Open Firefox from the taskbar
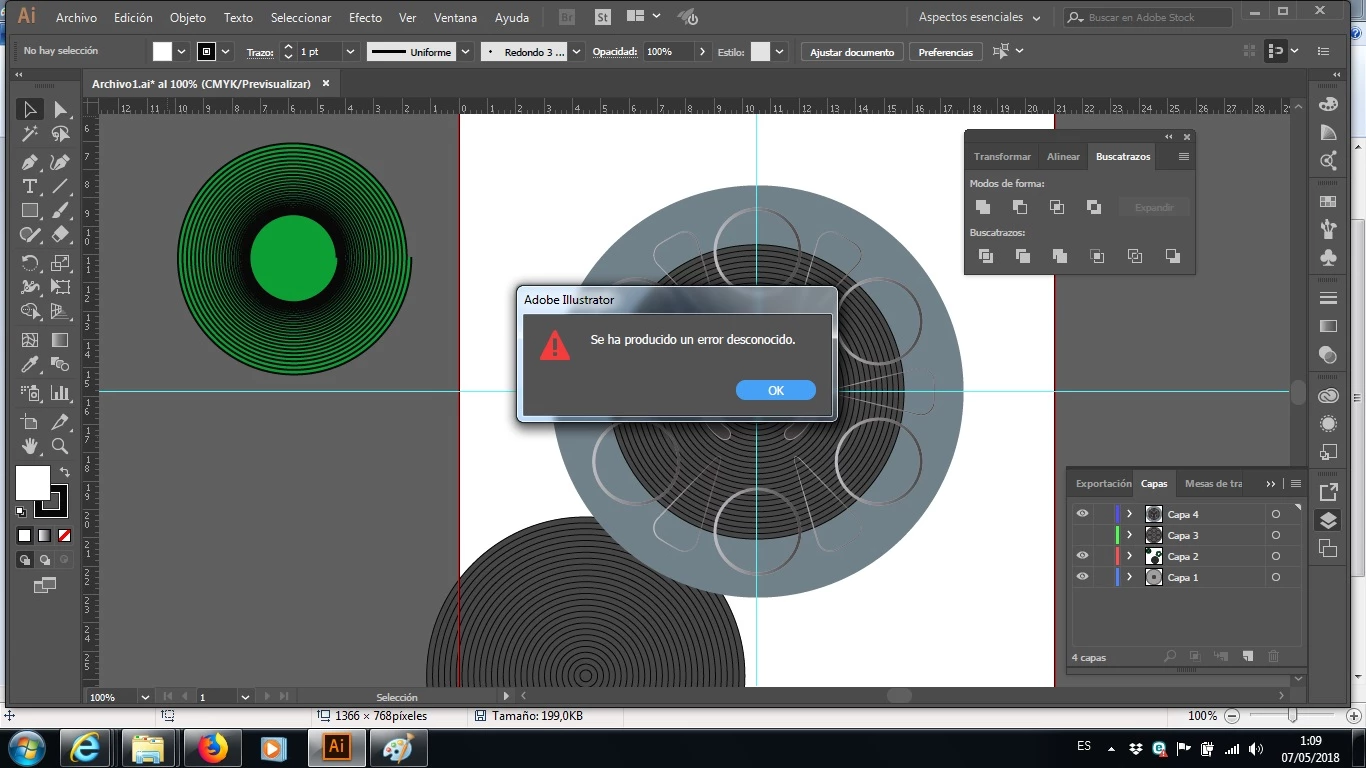Image resolution: width=1366 pixels, height=768 pixels. pyautogui.click(x=211, y=747)
